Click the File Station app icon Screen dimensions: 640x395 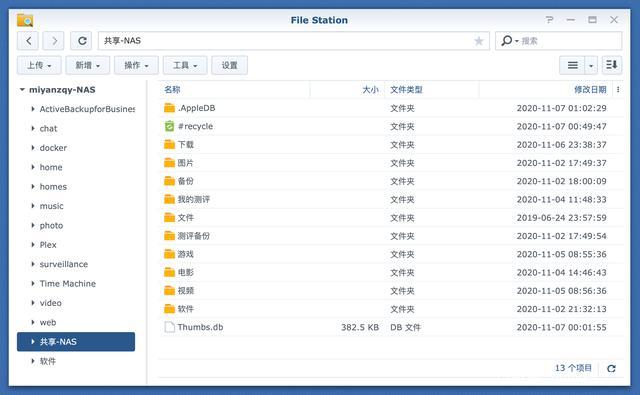pos(25,20)
